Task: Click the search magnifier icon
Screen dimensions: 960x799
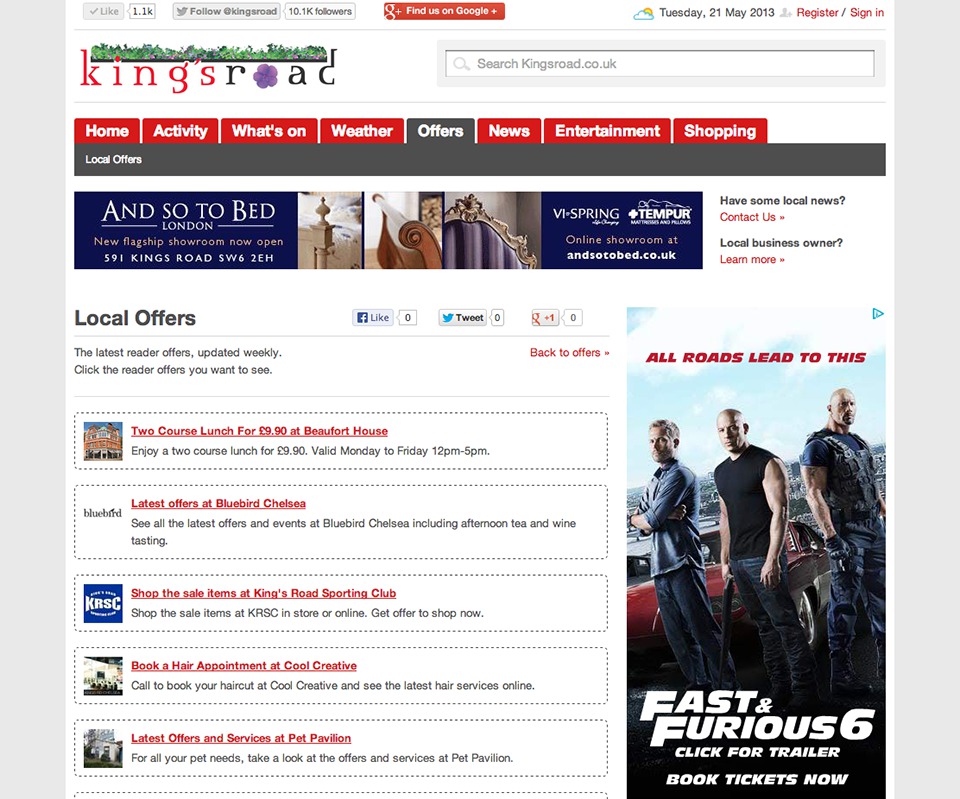Action: [x=462, y=64]
